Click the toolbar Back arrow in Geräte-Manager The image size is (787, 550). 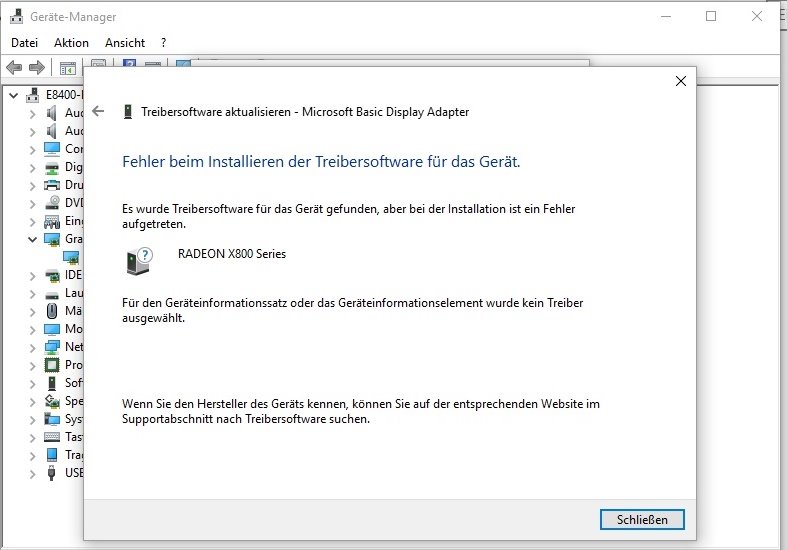click(14, 67)
